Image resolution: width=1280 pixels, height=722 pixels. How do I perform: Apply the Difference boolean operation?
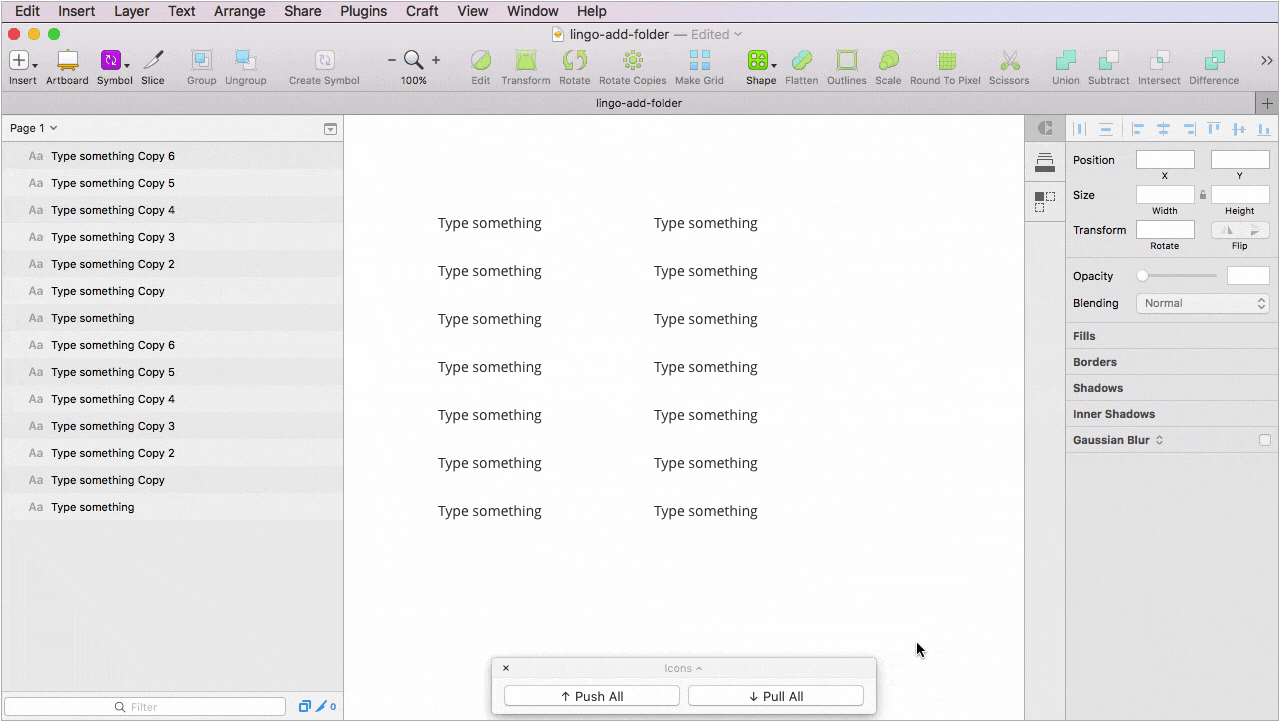click(1214, 60)
